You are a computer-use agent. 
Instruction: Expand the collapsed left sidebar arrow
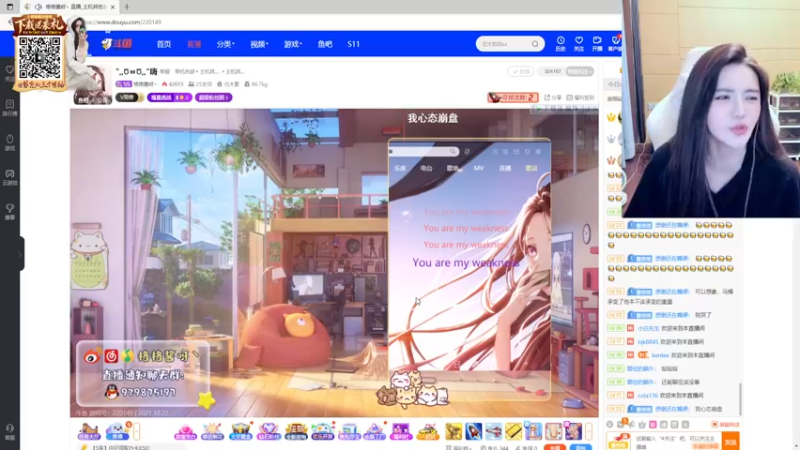click(20, 254)
